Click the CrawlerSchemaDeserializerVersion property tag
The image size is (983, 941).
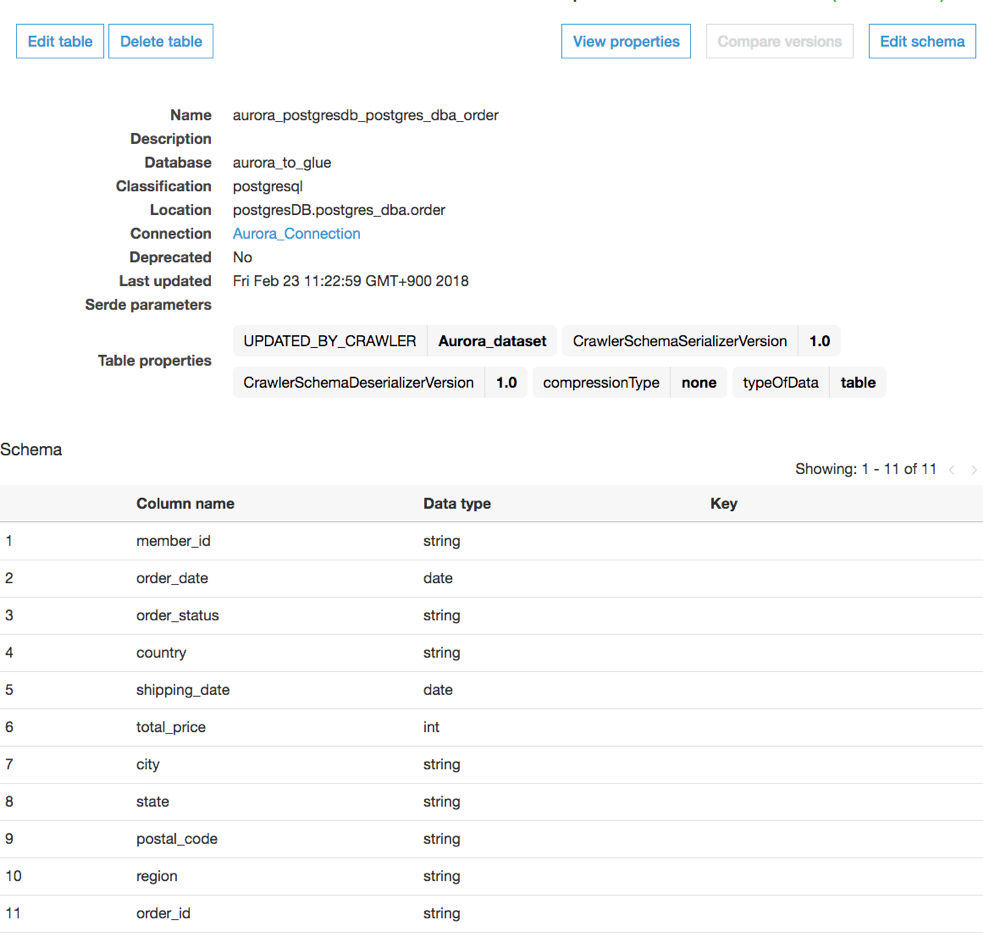click(x=358, y=383)
